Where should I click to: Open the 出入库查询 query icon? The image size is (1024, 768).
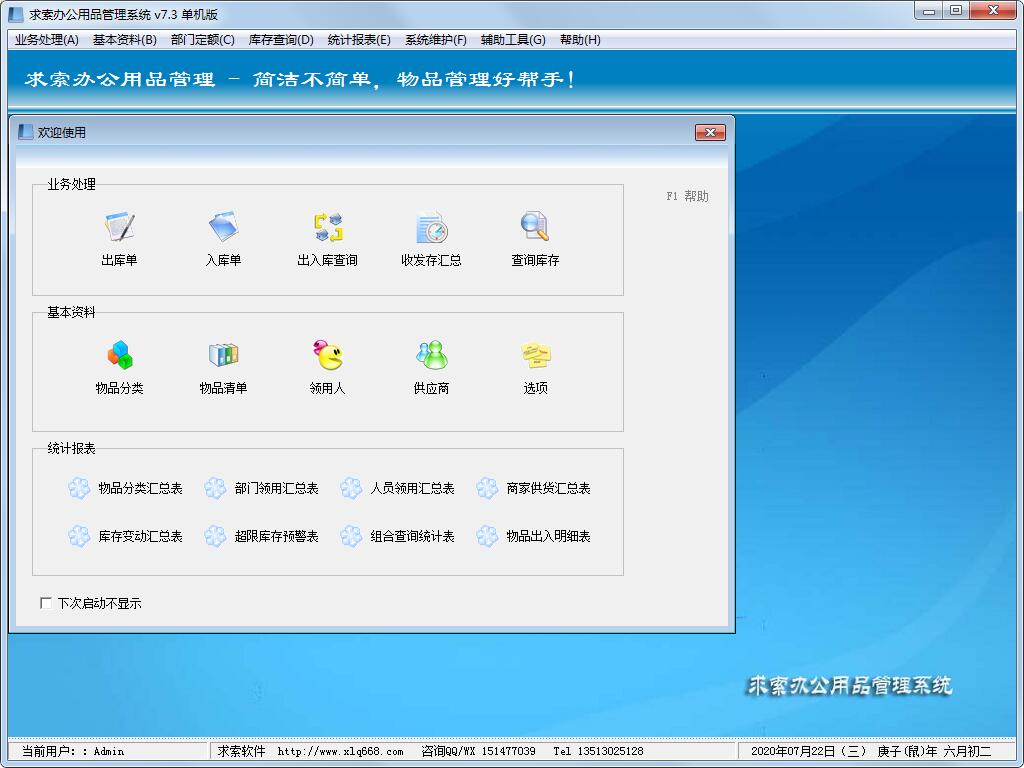327,227
